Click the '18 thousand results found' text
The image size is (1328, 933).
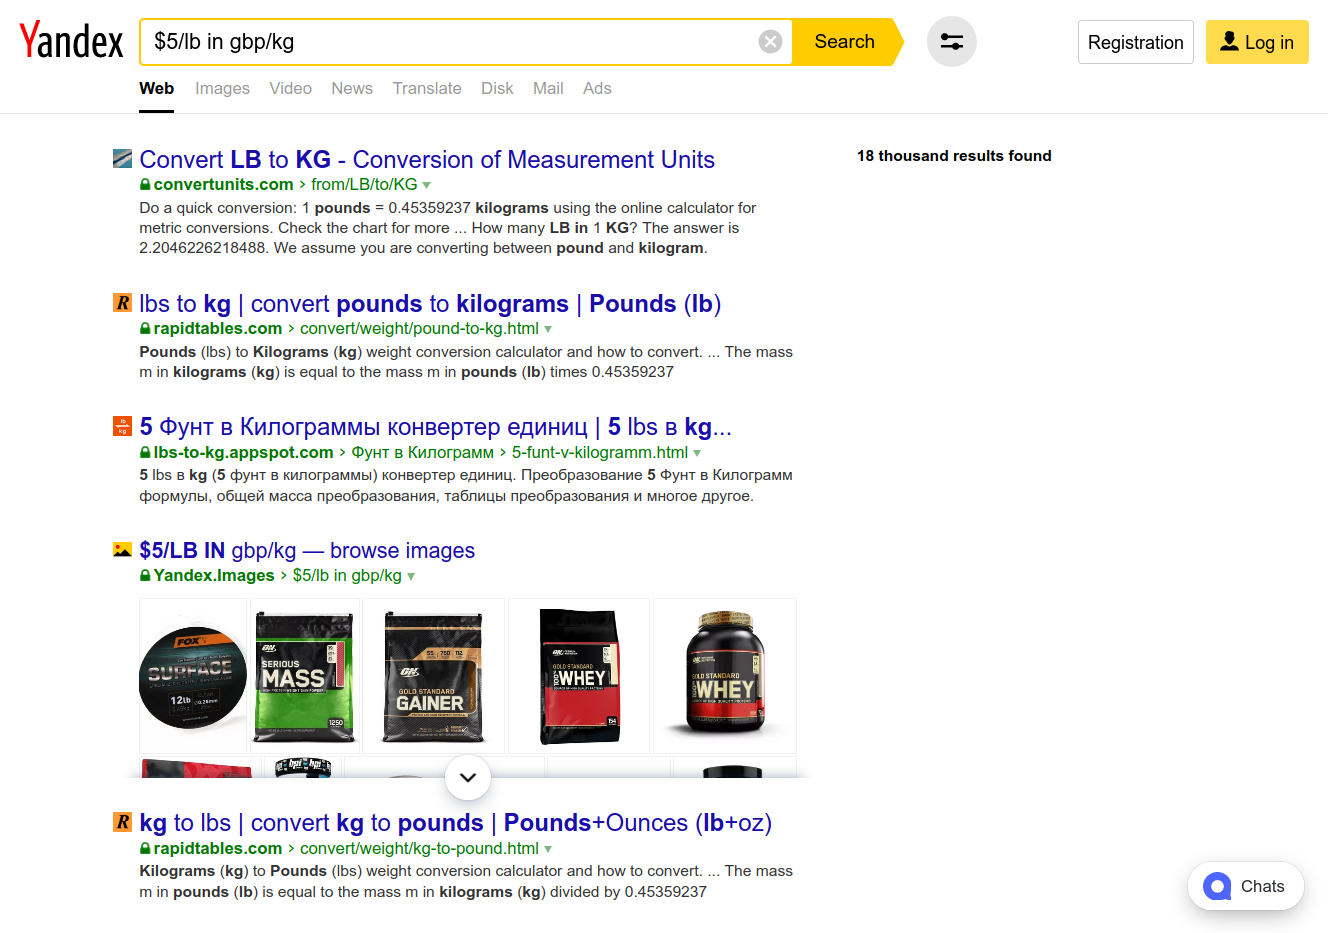coord(954,156)
